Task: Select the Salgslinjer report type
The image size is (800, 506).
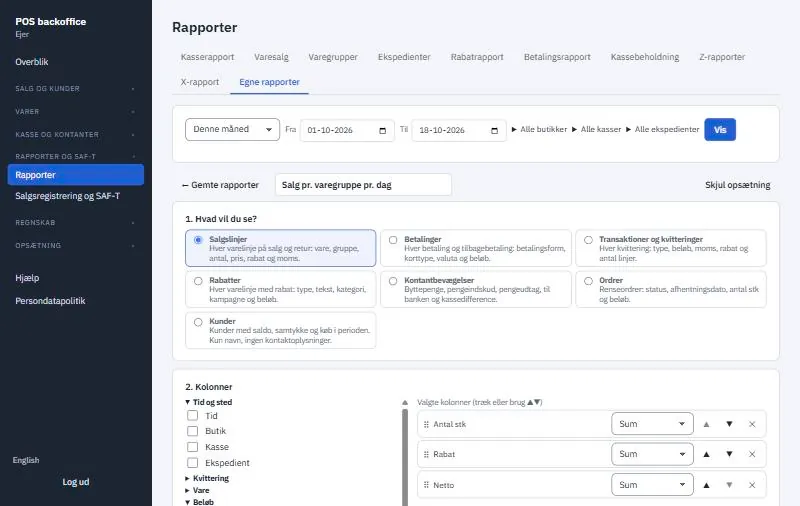Action: pos(281,248)
